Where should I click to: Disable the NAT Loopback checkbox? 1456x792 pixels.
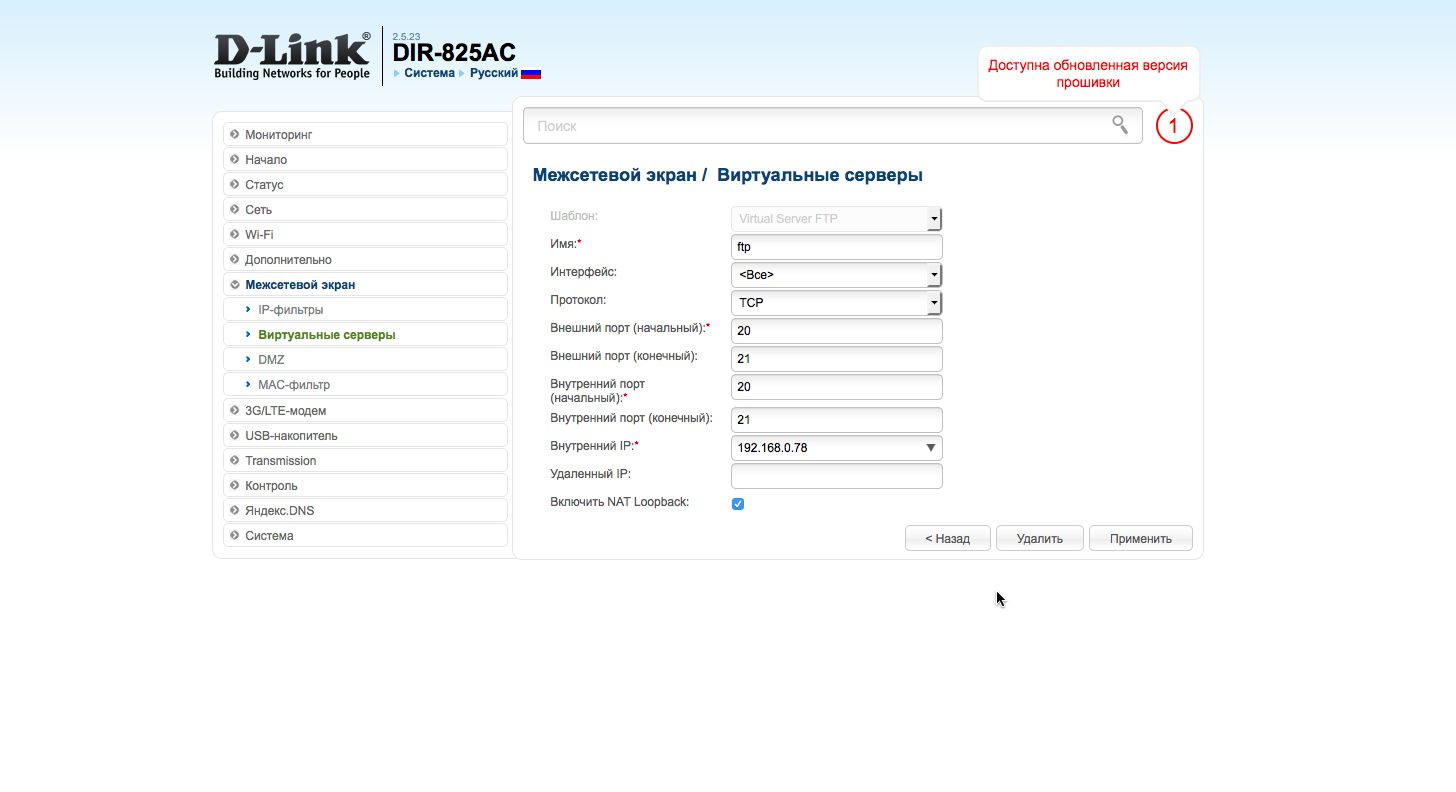tap(738, 504)
